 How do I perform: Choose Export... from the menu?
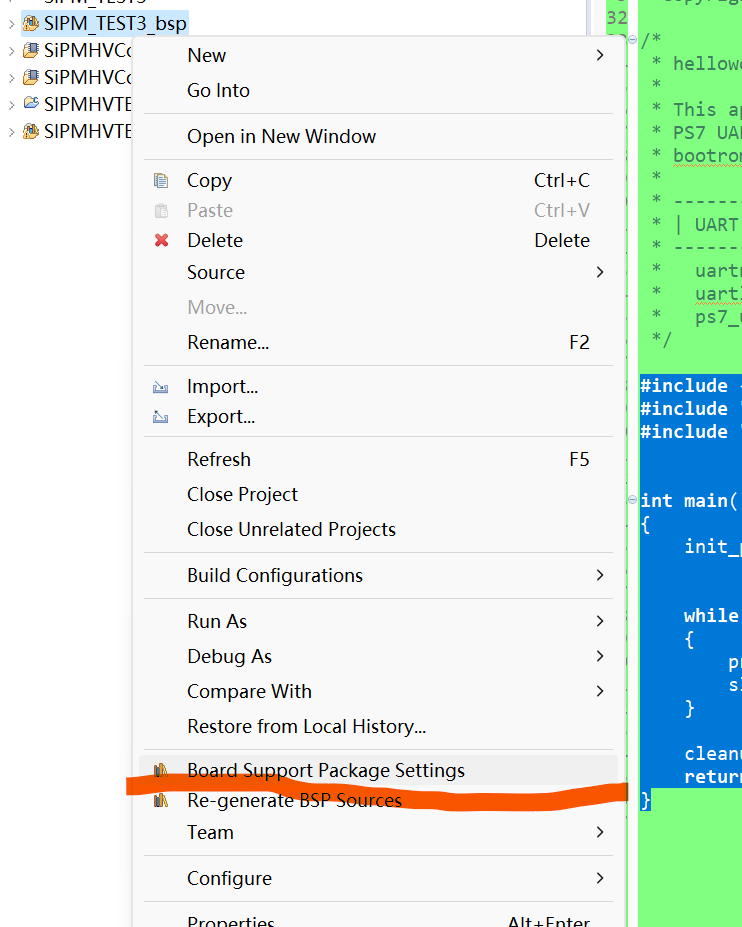coord(378,417)
